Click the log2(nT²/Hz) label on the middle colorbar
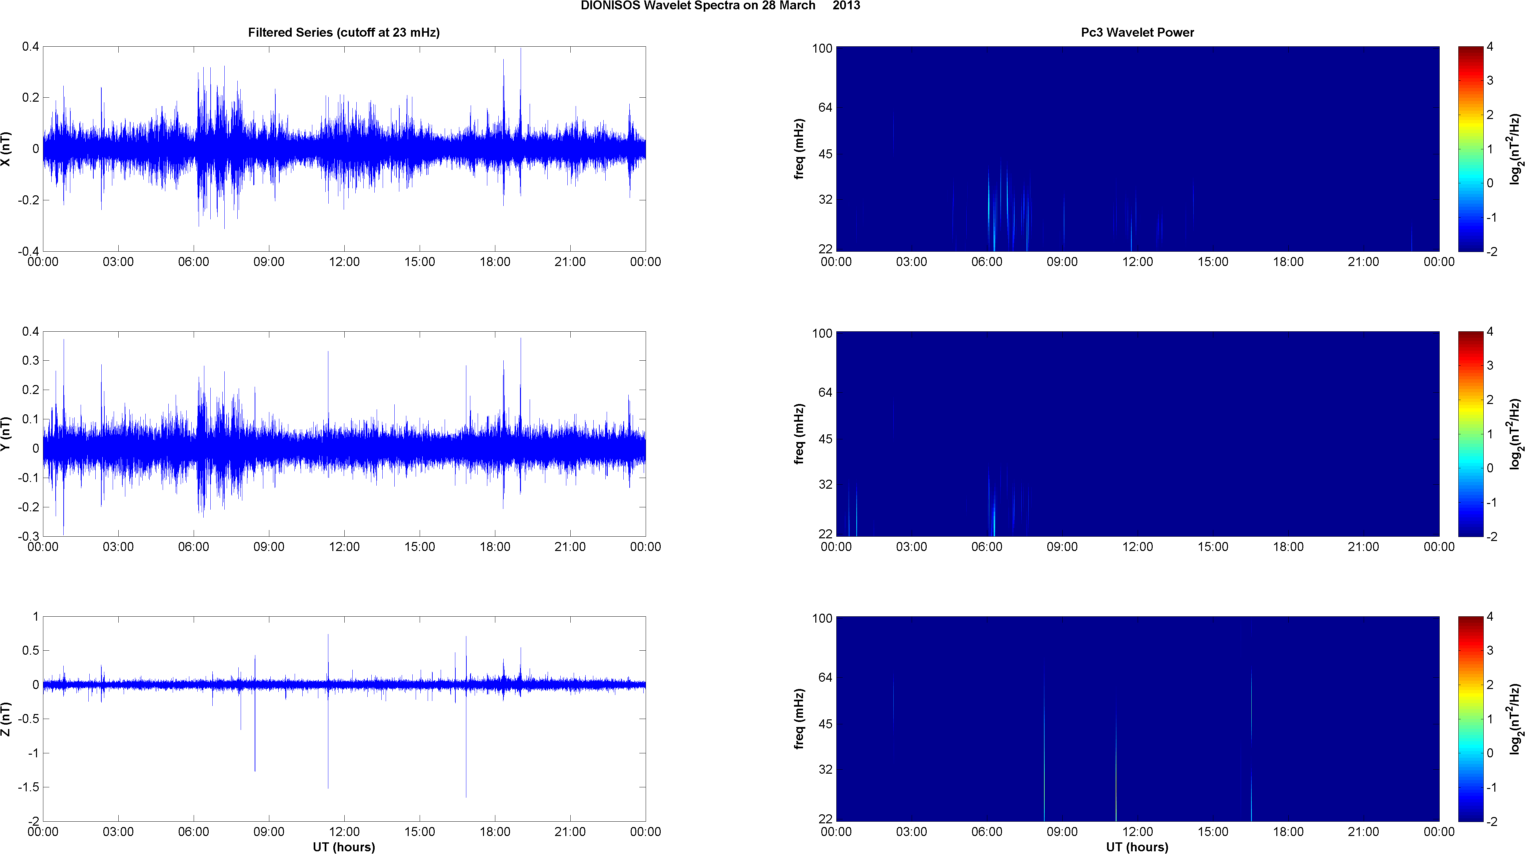This screenshot has height=854, width=1525. 1516,434
